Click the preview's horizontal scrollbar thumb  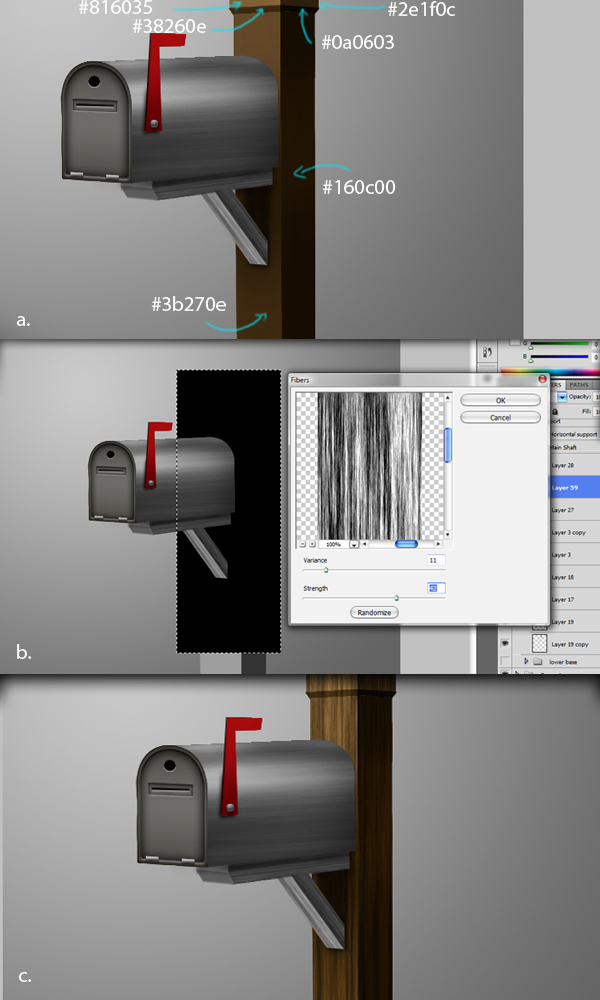point(406,544)
